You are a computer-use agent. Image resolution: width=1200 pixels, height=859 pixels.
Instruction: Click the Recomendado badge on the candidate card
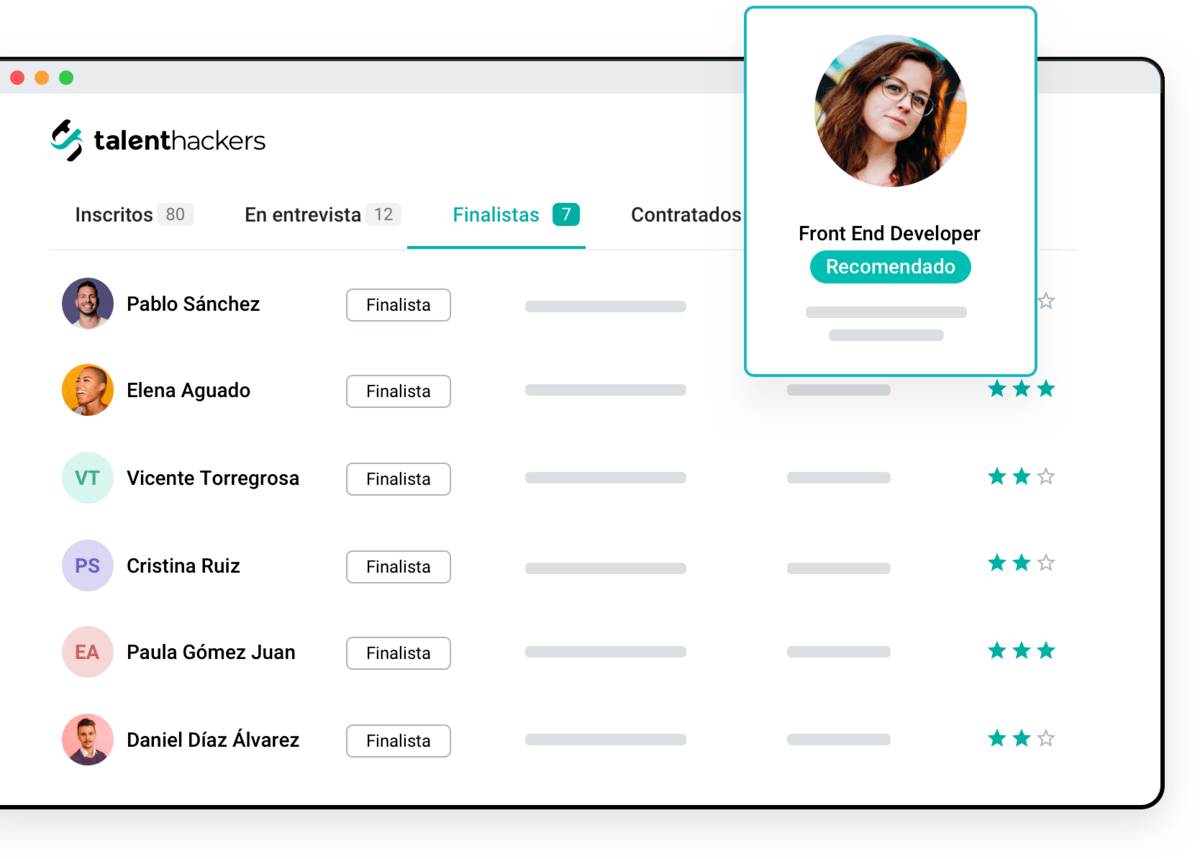[x=889, y=266]
